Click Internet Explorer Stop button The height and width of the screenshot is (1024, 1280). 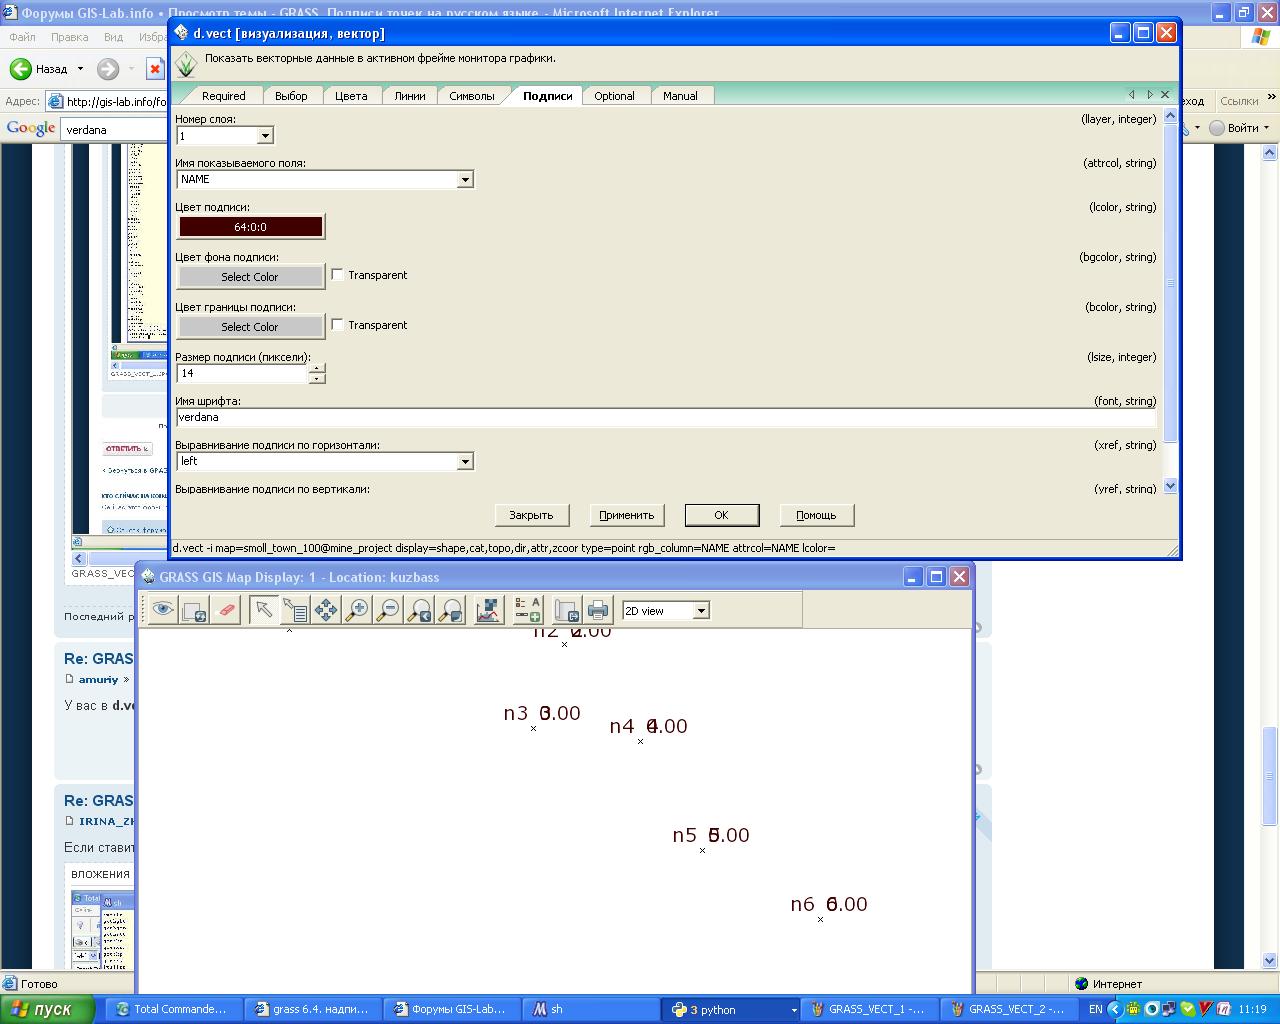tap(155, 69)
